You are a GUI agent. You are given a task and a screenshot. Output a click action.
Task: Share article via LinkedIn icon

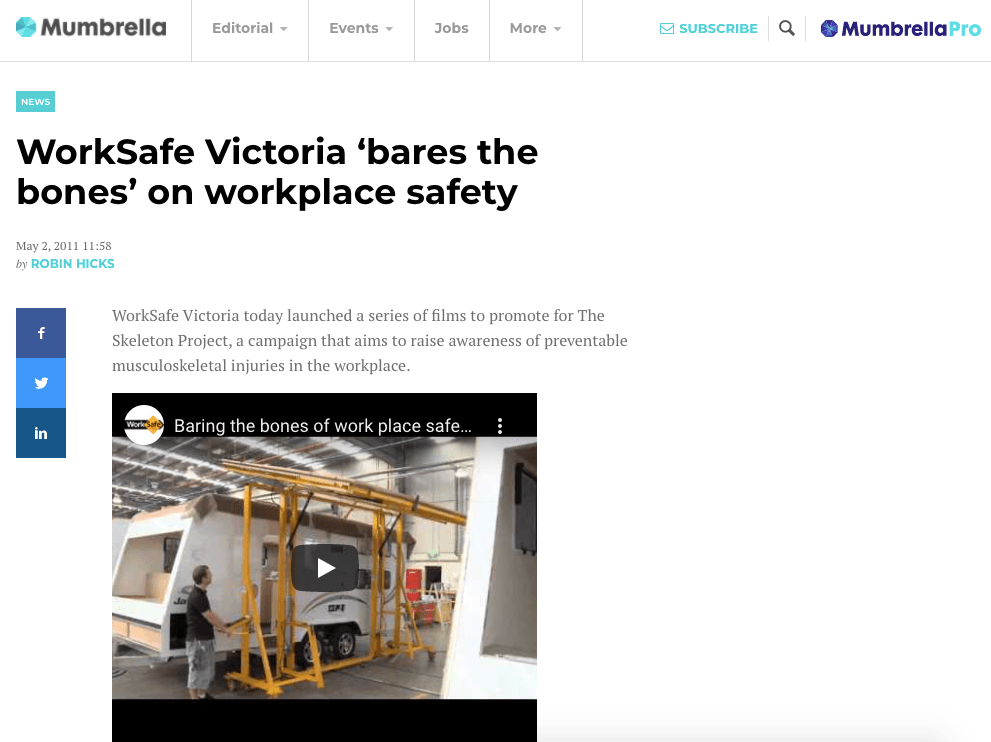(x=41, y=433)
